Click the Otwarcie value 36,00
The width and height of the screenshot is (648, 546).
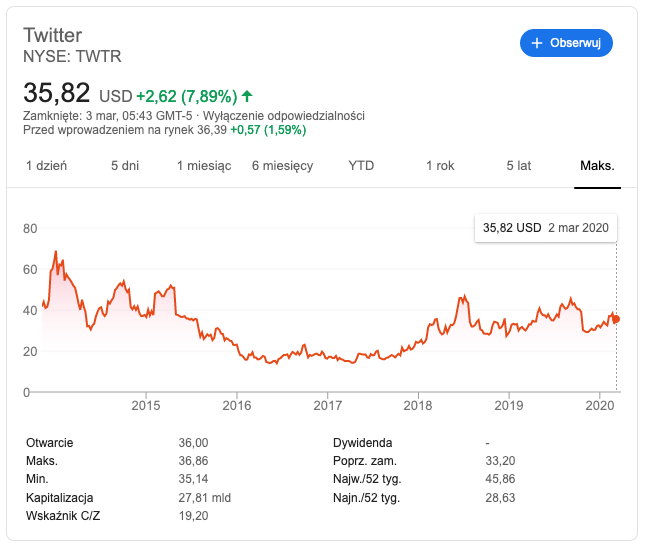(193, 443)
